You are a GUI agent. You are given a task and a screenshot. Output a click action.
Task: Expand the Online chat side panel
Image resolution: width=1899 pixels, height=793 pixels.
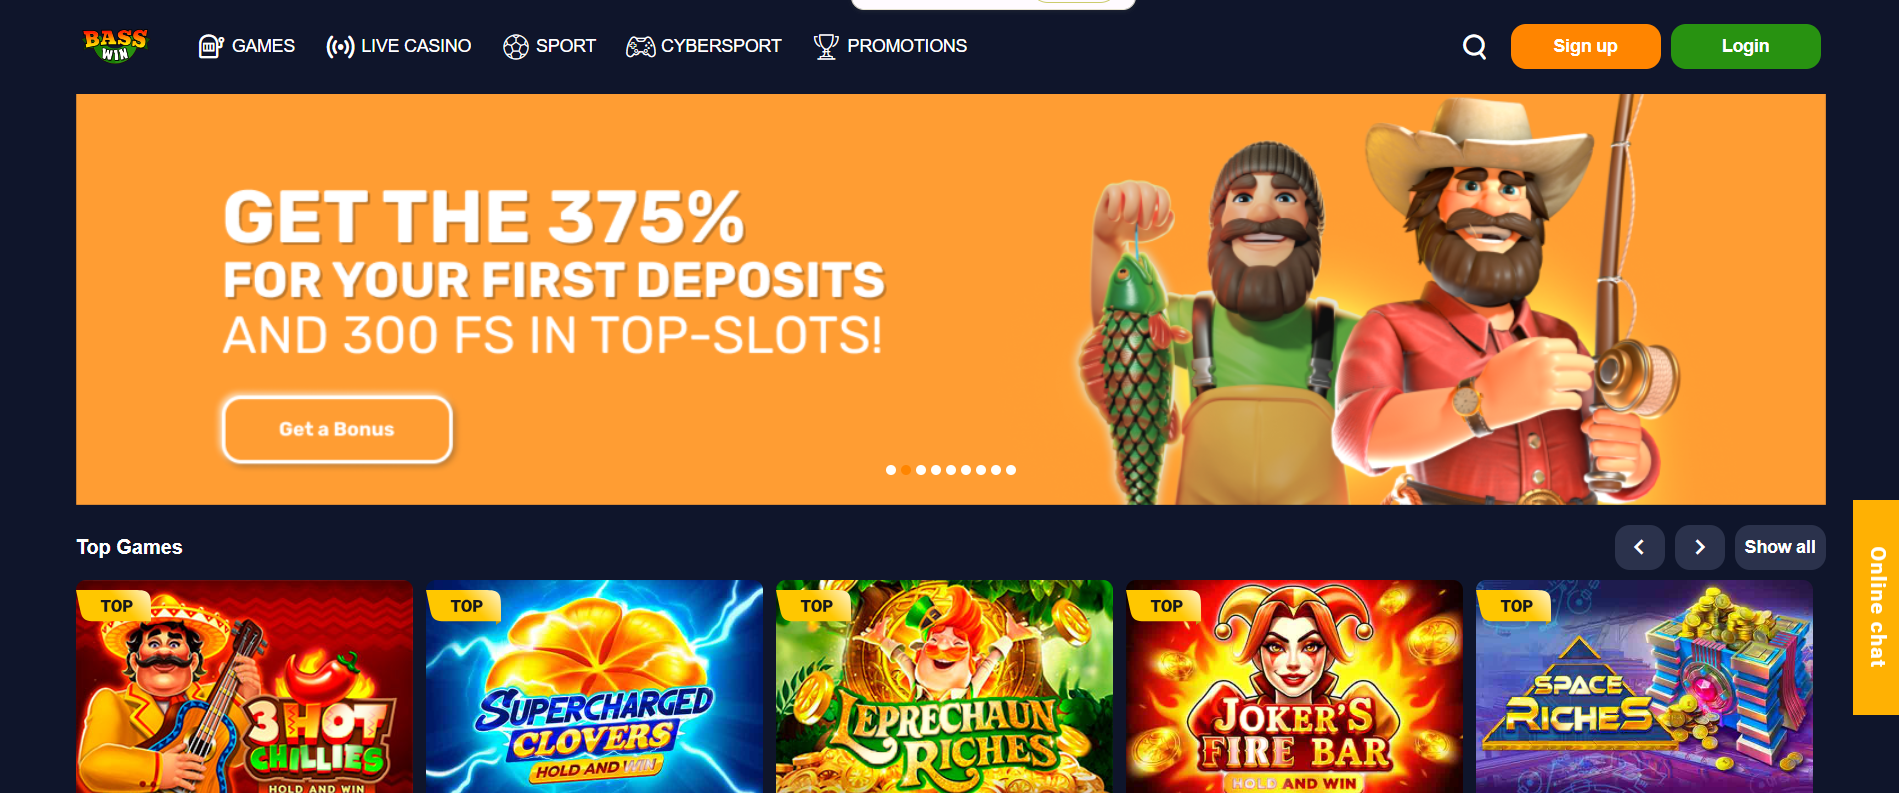click(1876, 607)
